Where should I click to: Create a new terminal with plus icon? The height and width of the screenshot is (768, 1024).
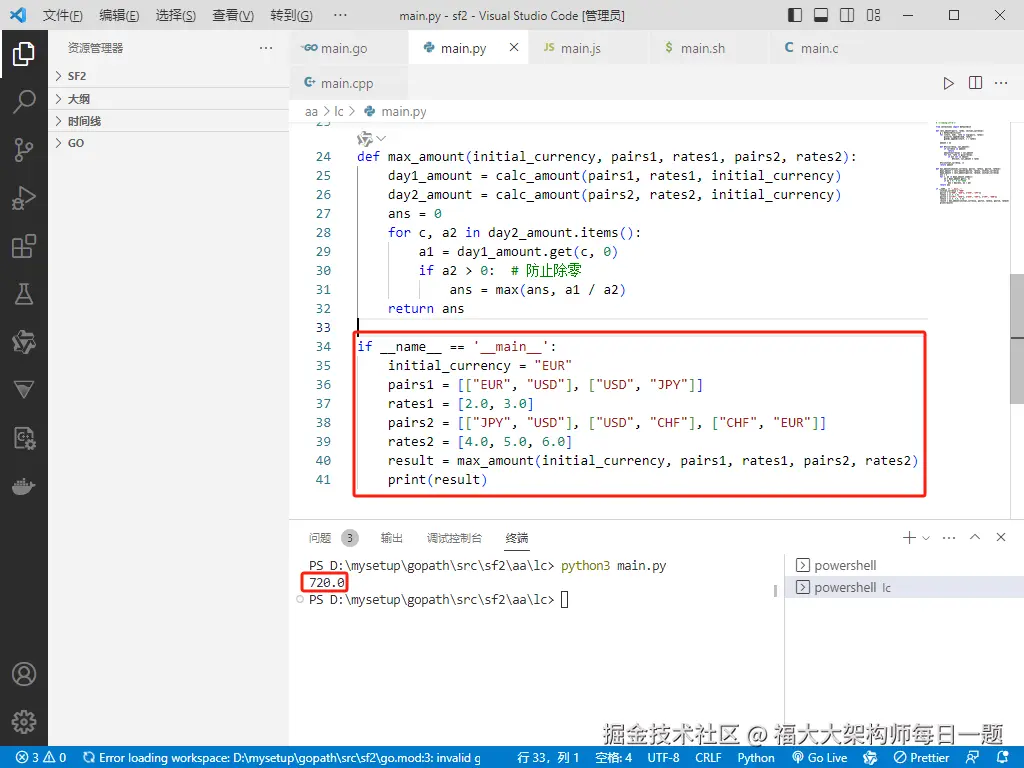pos(908,537)
